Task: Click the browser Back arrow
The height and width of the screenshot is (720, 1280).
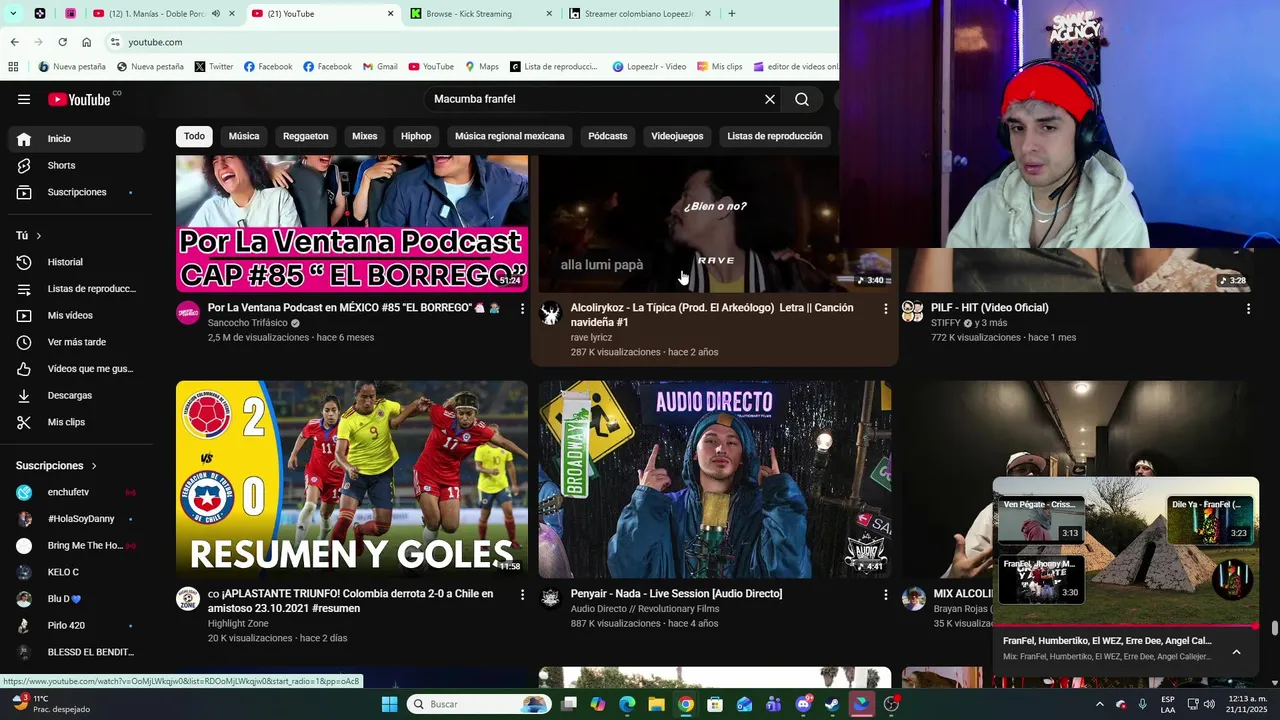Action: point(14,42)
